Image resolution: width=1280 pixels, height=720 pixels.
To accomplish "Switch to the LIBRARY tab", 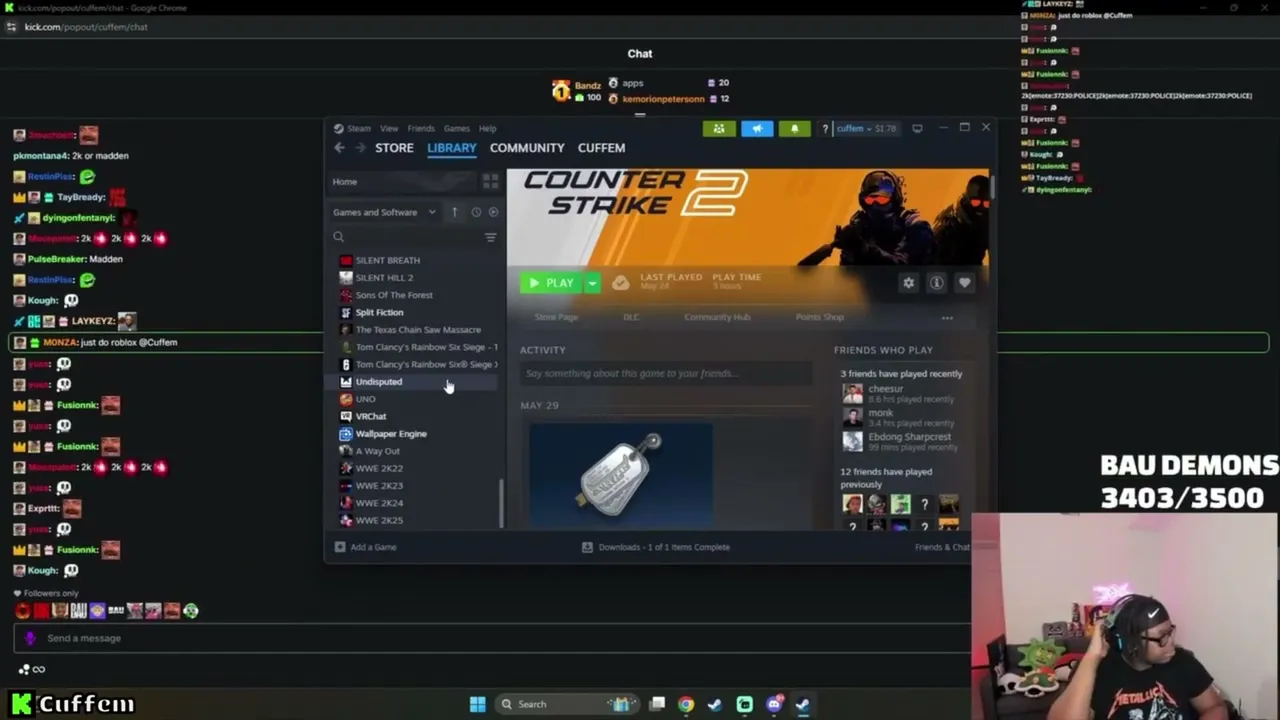I will point(452,148).
